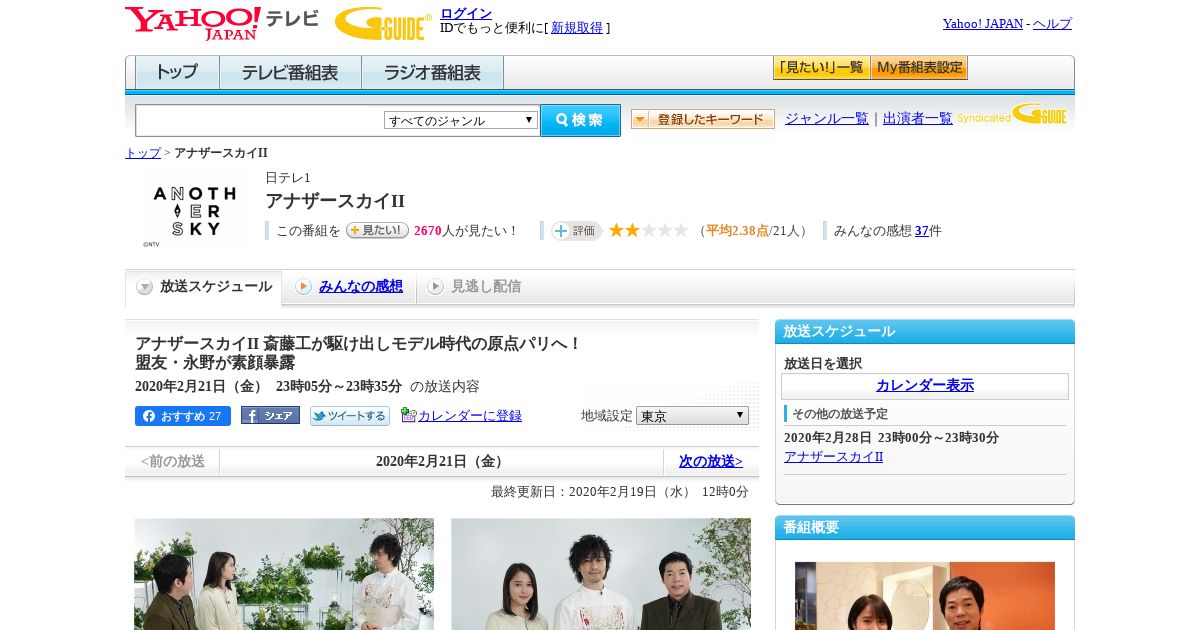The height and width of the screenshot is (630, 1200).
Task: Click the 2670人が見たい！ count text
Action: (x=467, y=231)
